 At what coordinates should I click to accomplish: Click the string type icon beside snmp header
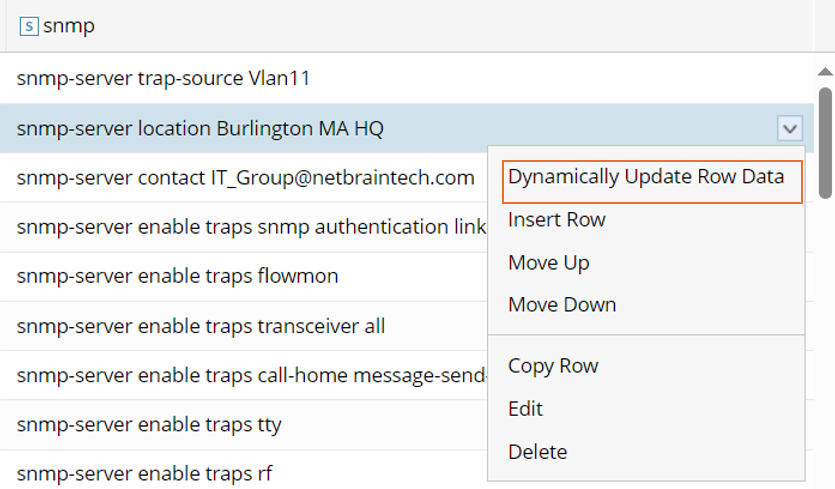[28, 27]
